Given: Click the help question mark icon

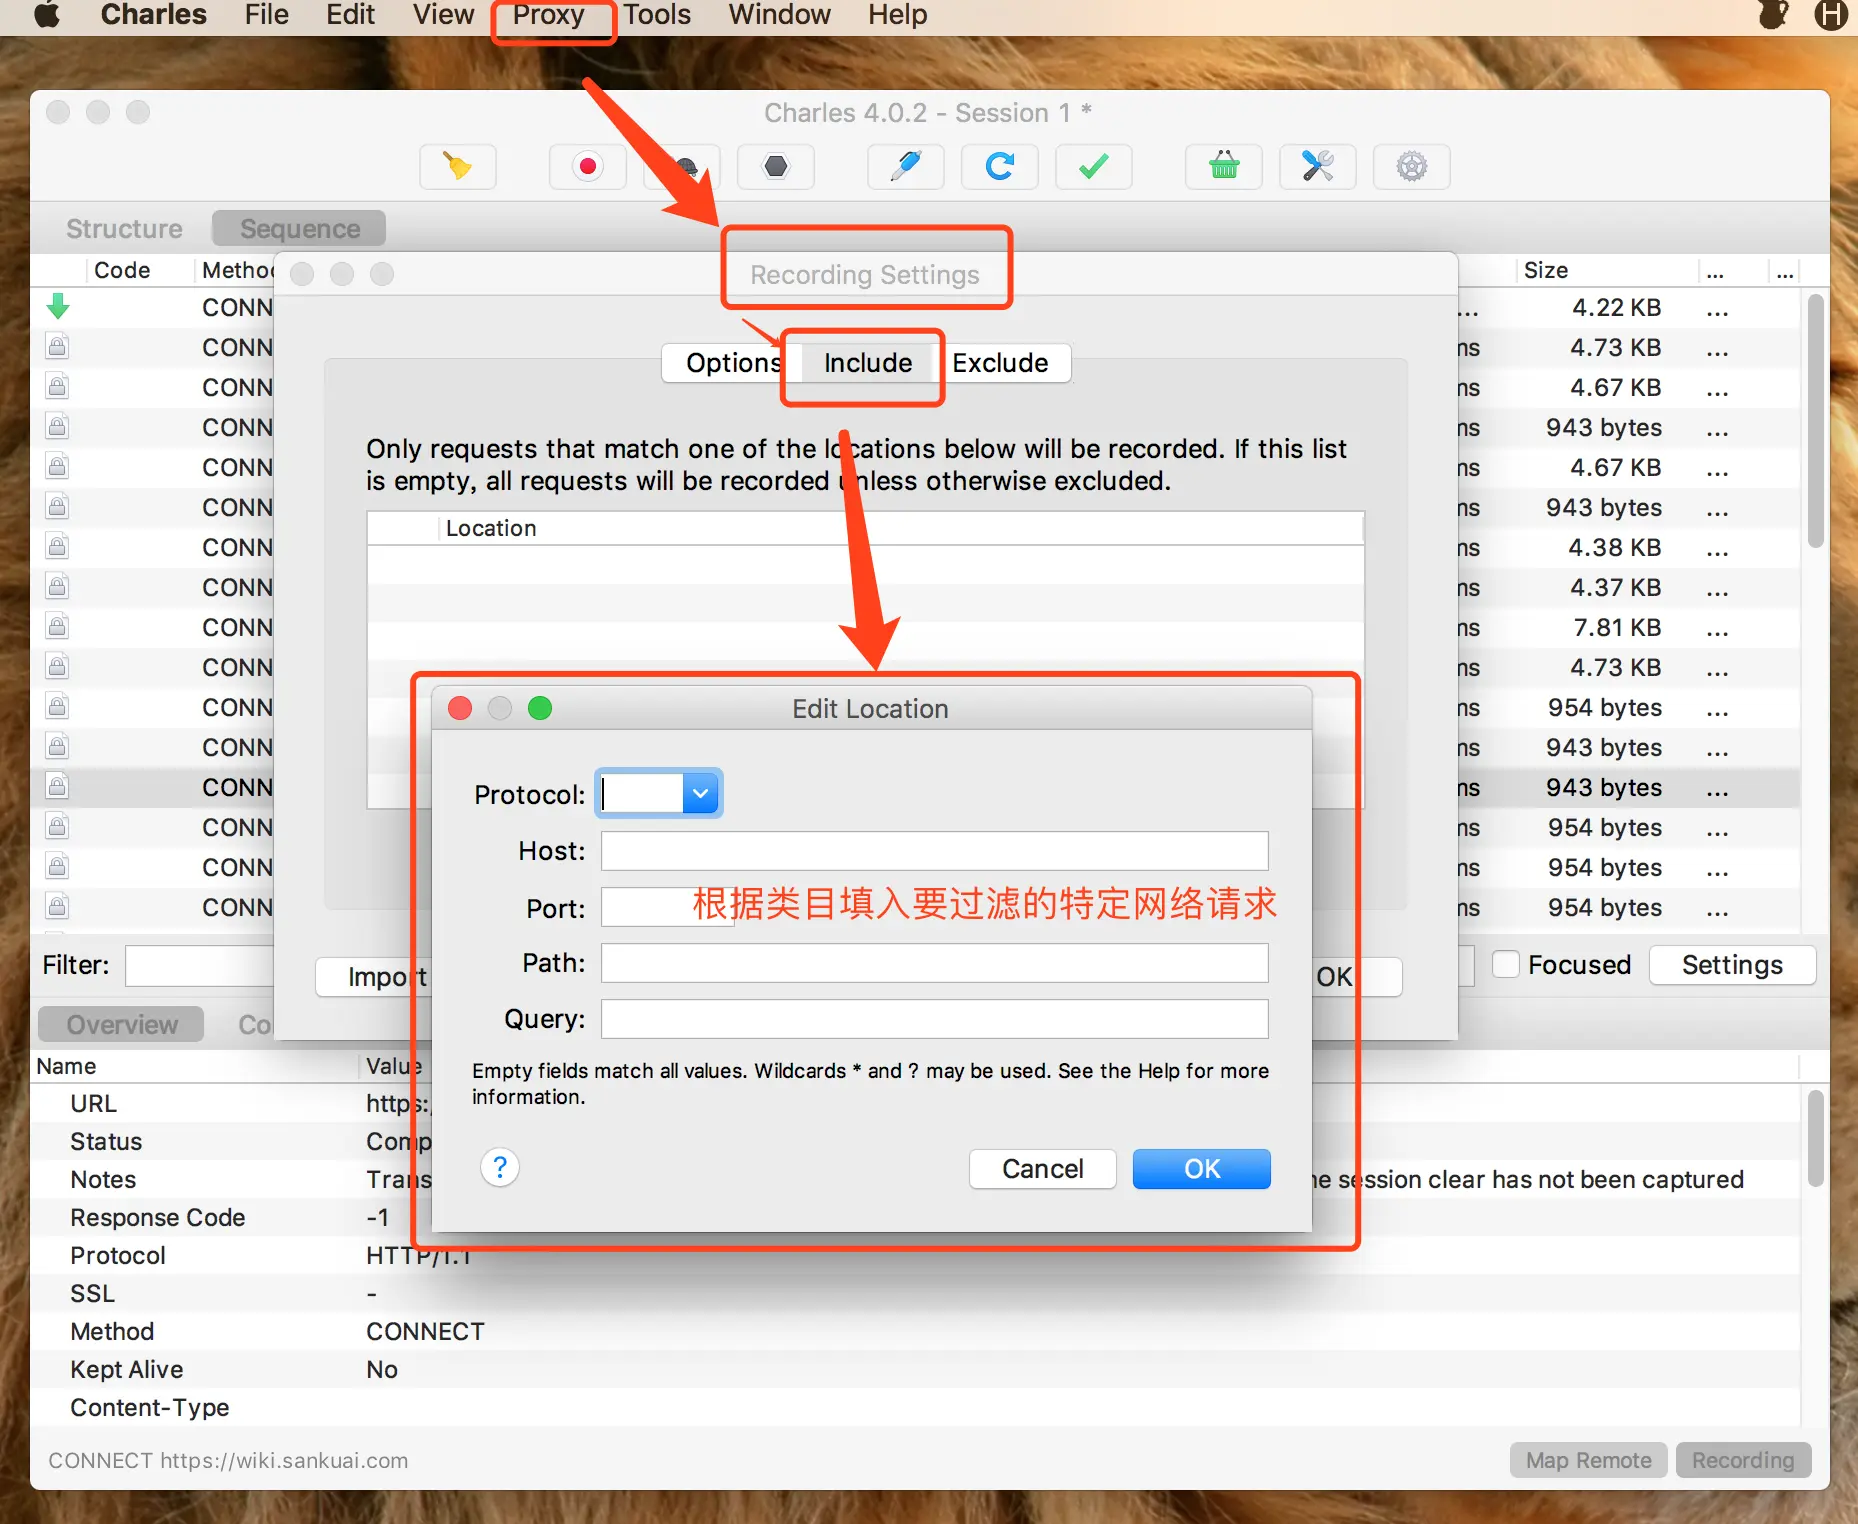Looking at the screenshot, I should coord(500,1167).
